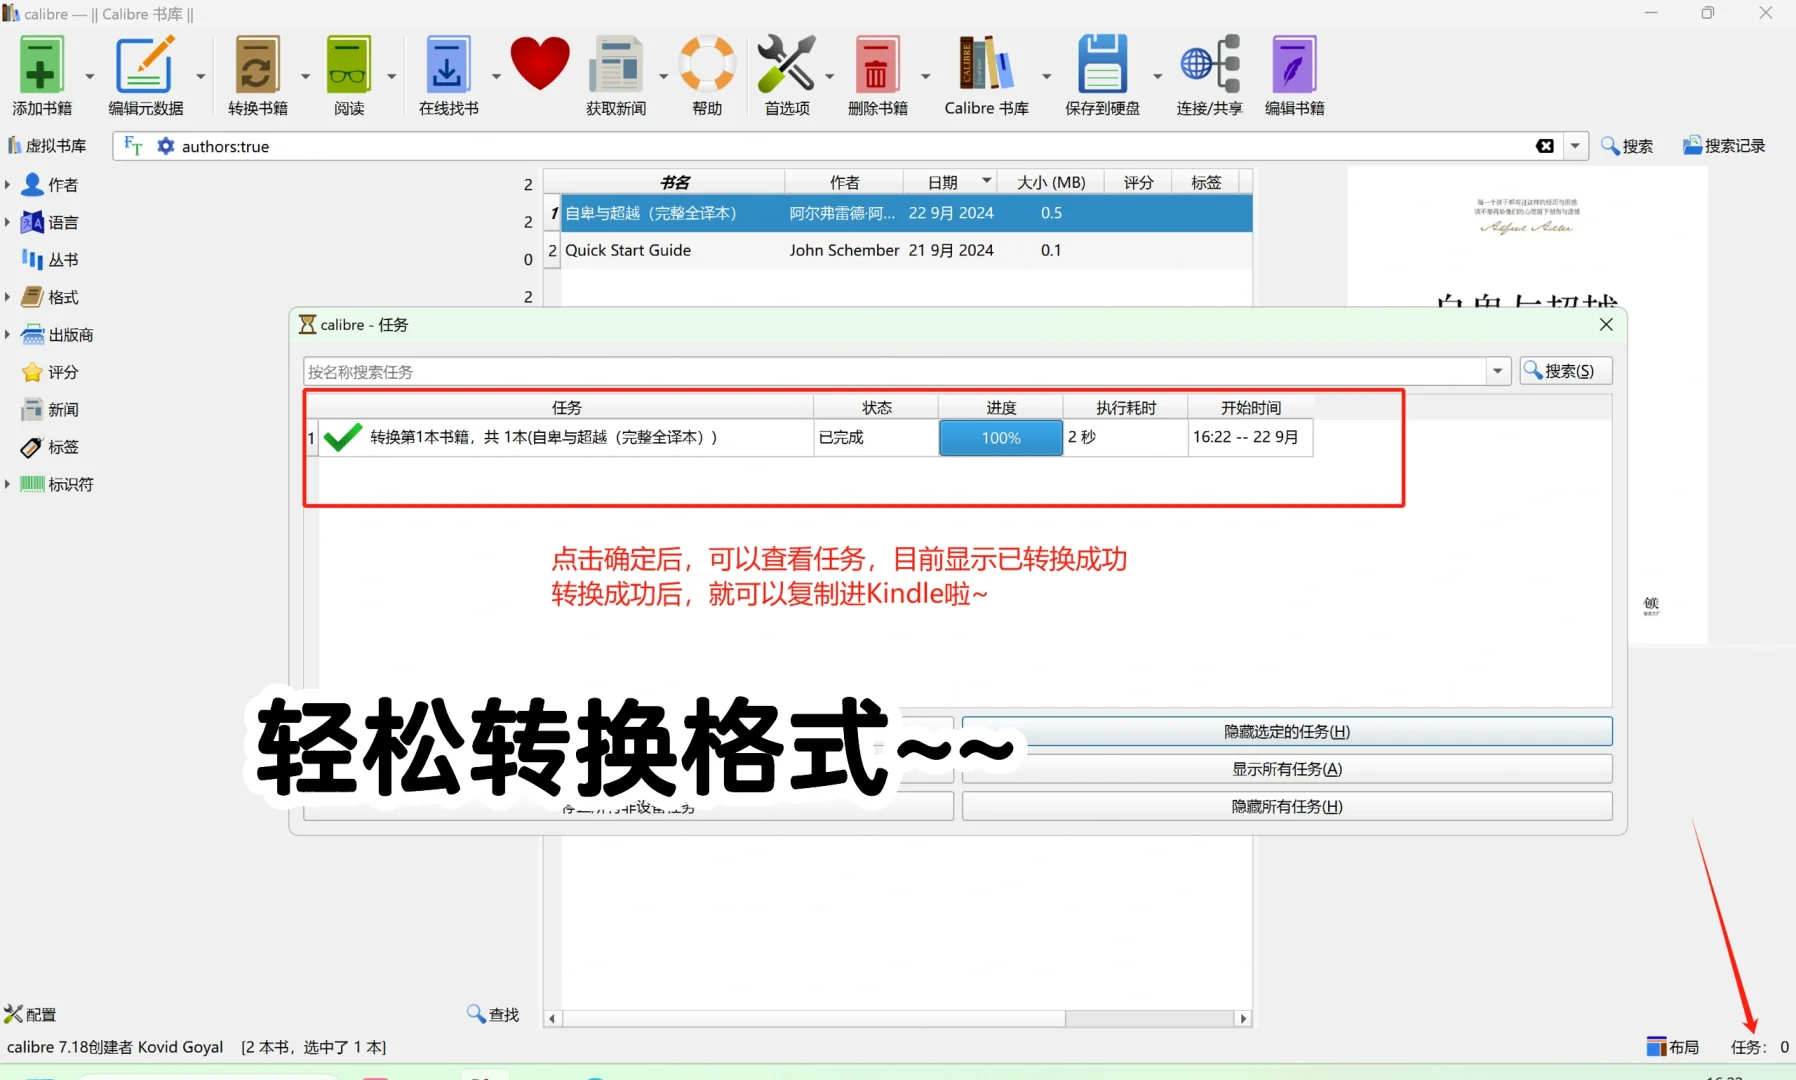
Task: Open the Virtual library (虚拟书库) button
Action: [47, 146]
